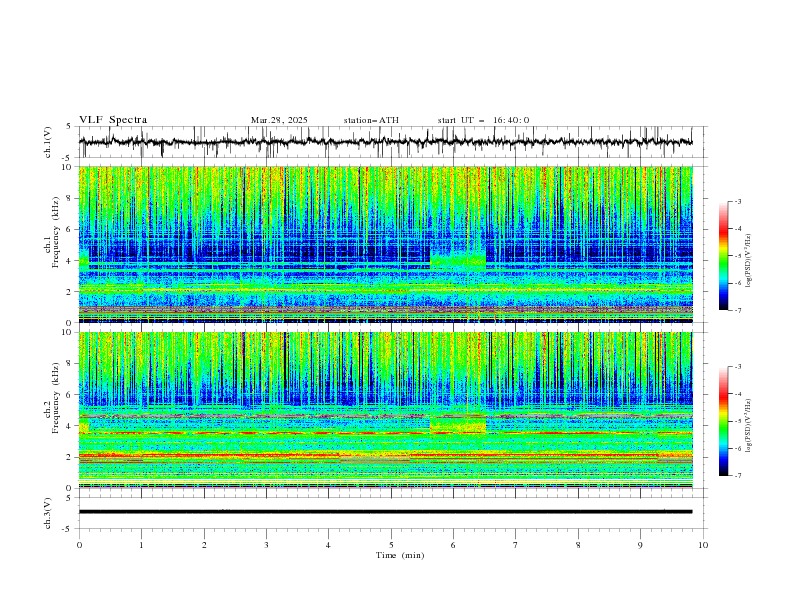
Task: Click the "2" tick on the time axis
Action: [x=204, y=545]
